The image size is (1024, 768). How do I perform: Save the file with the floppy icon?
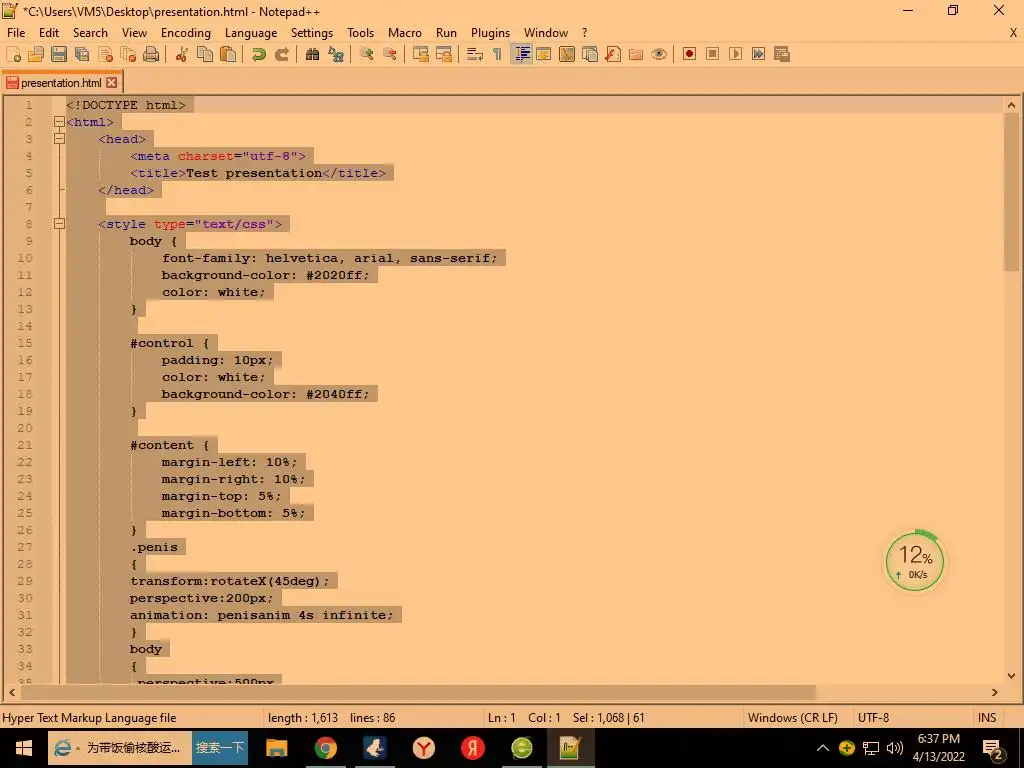(59, 54)
